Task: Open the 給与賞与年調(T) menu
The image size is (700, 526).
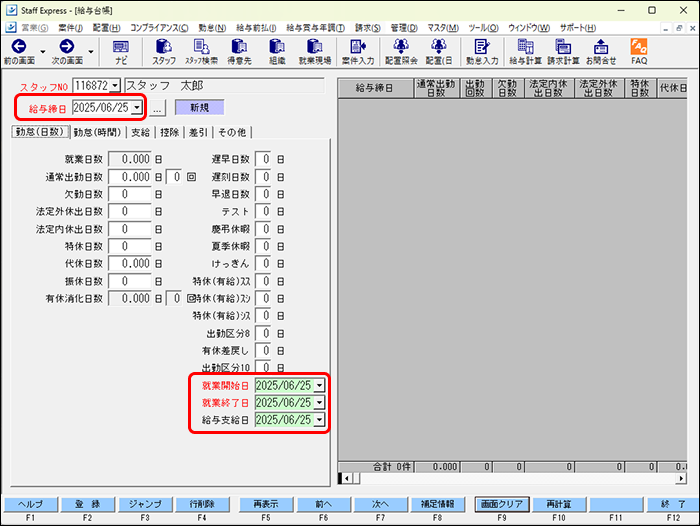Action: 315,28
